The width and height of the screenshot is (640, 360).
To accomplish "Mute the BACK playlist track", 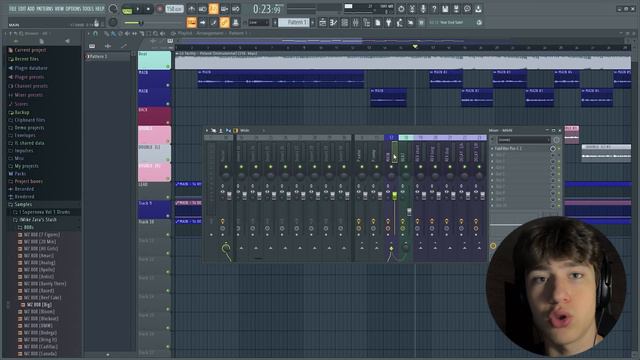I will [168, 122].
